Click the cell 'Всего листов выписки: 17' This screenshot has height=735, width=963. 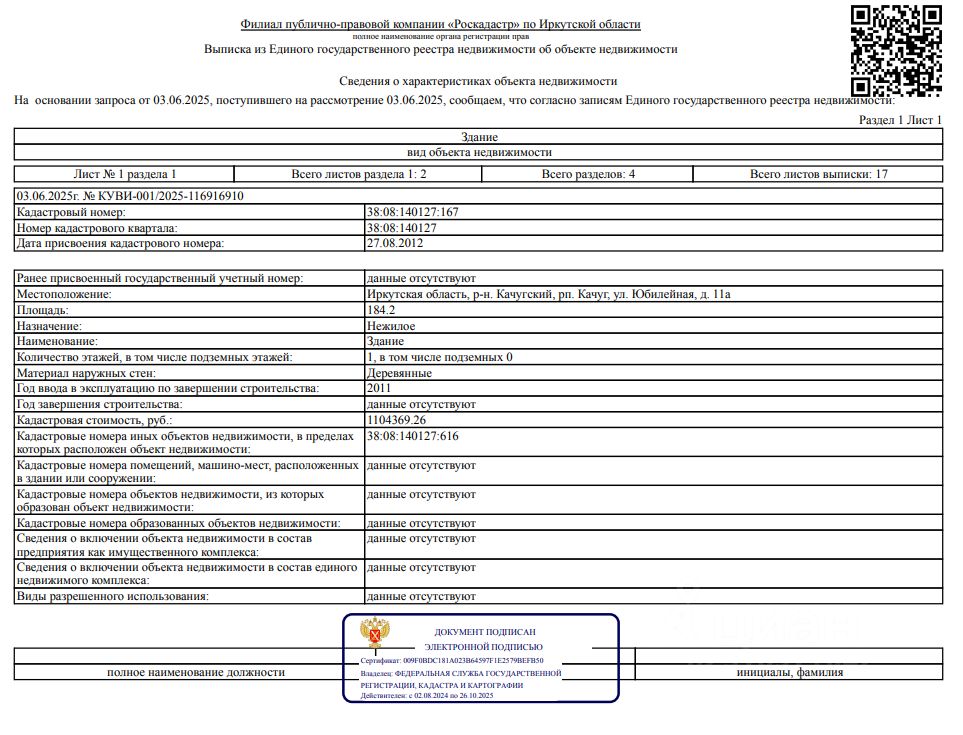coord(819,174)
